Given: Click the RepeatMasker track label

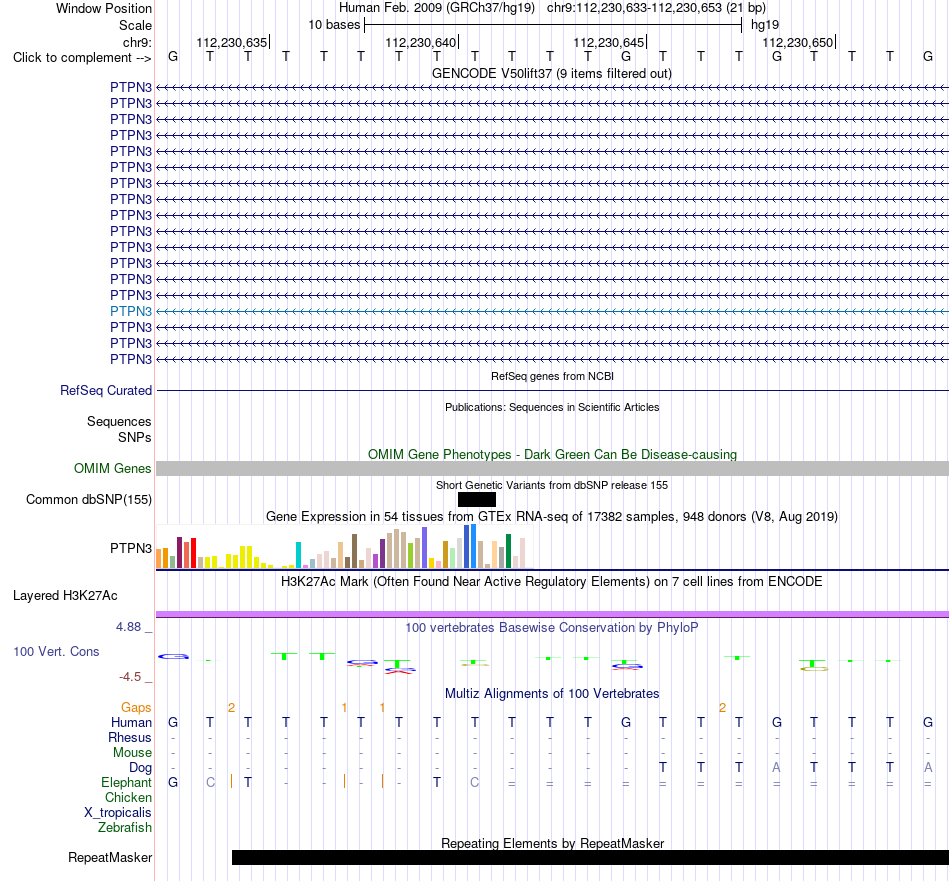Looking at the screenshot, I should coord(110,858).
